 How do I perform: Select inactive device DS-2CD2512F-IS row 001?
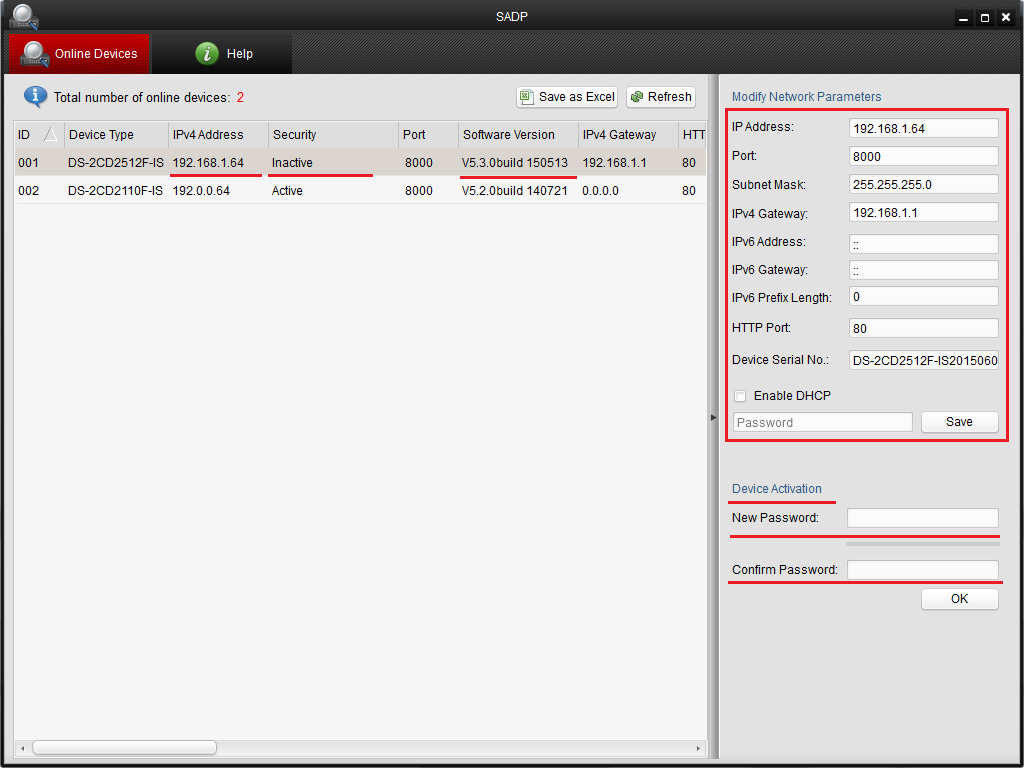pyautogui.click(x=300, y=162)
